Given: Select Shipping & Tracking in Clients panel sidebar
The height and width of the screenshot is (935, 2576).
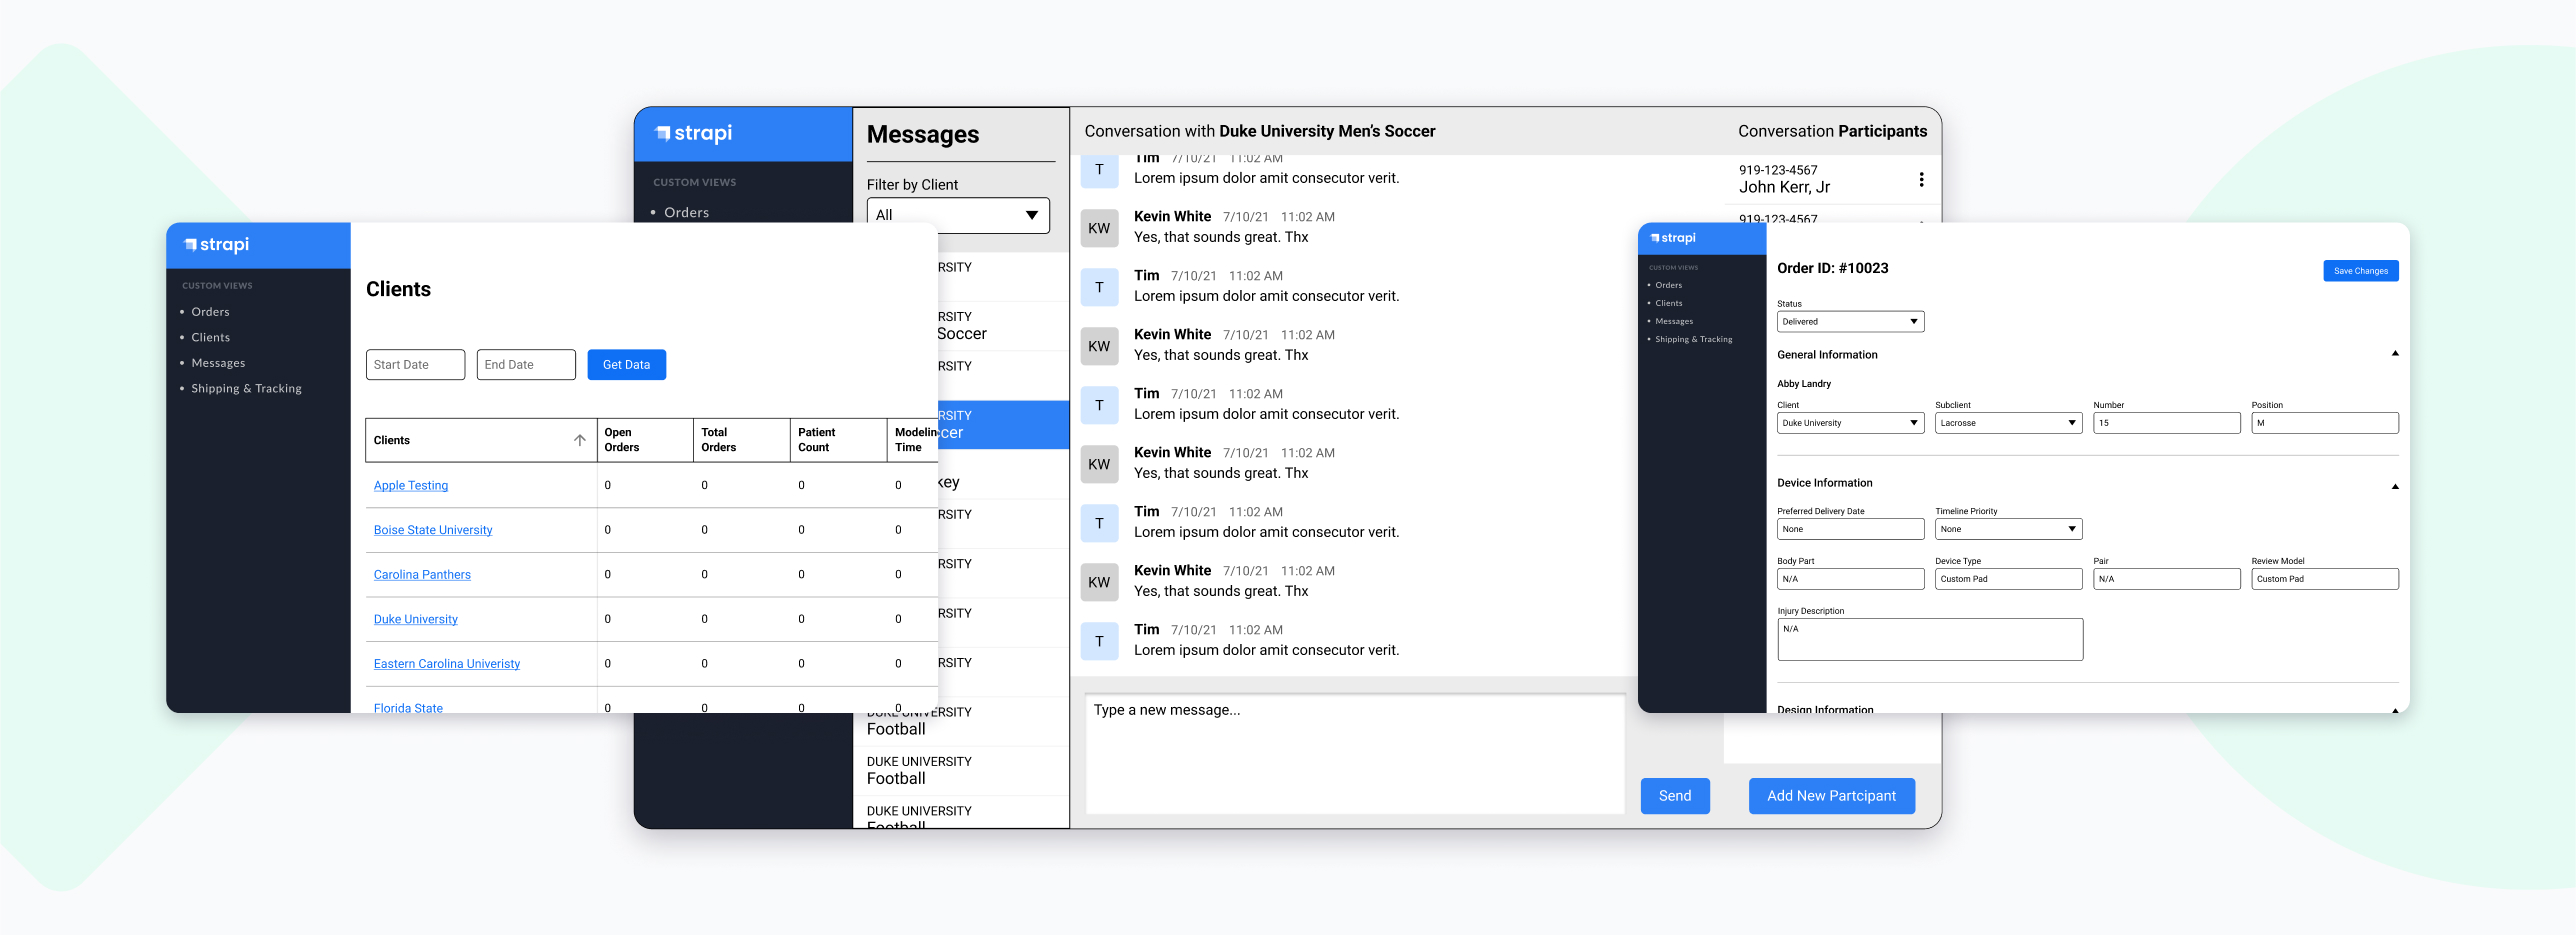Looking at the screenshot, I should click(246, 389).
